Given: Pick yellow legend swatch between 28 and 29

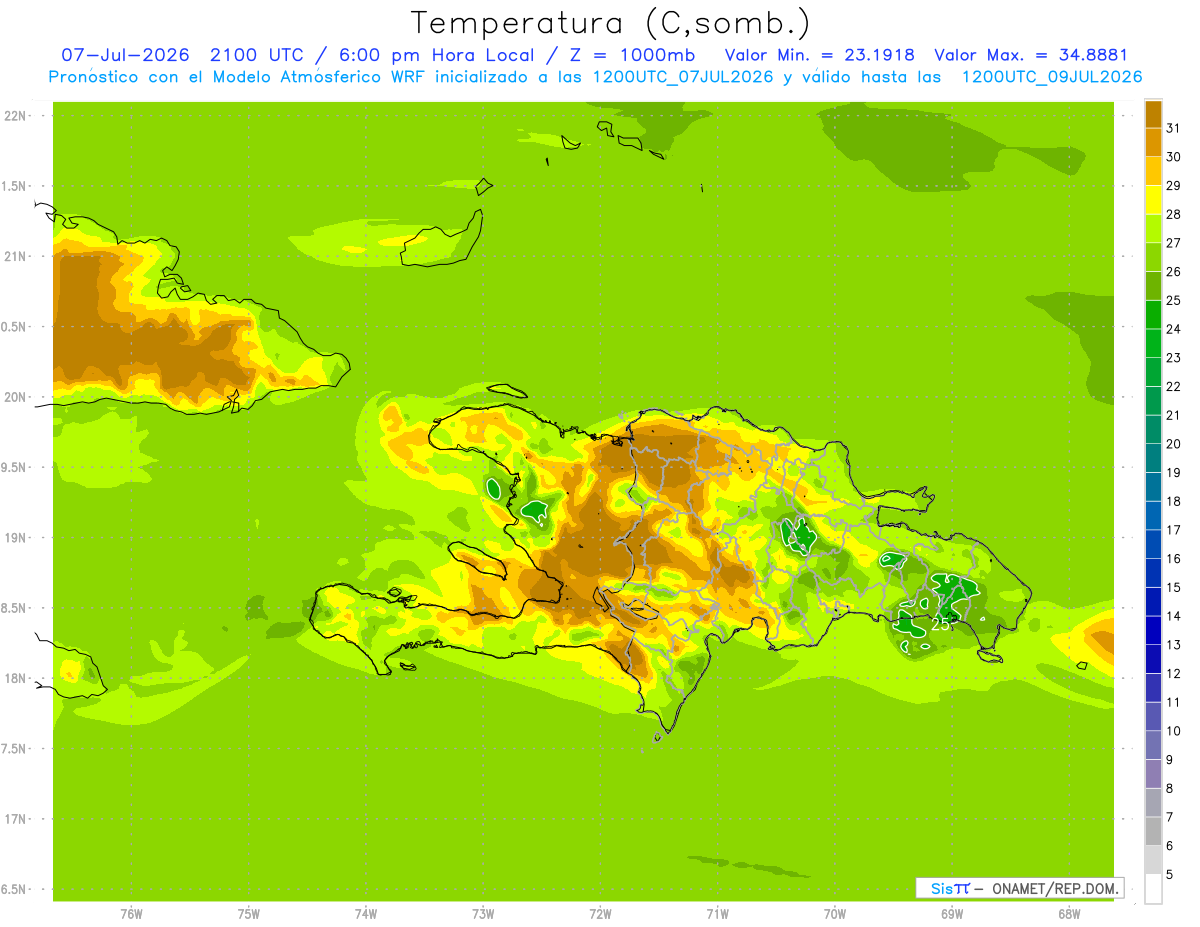Looking at the screenshot, I should (1153, 200).
